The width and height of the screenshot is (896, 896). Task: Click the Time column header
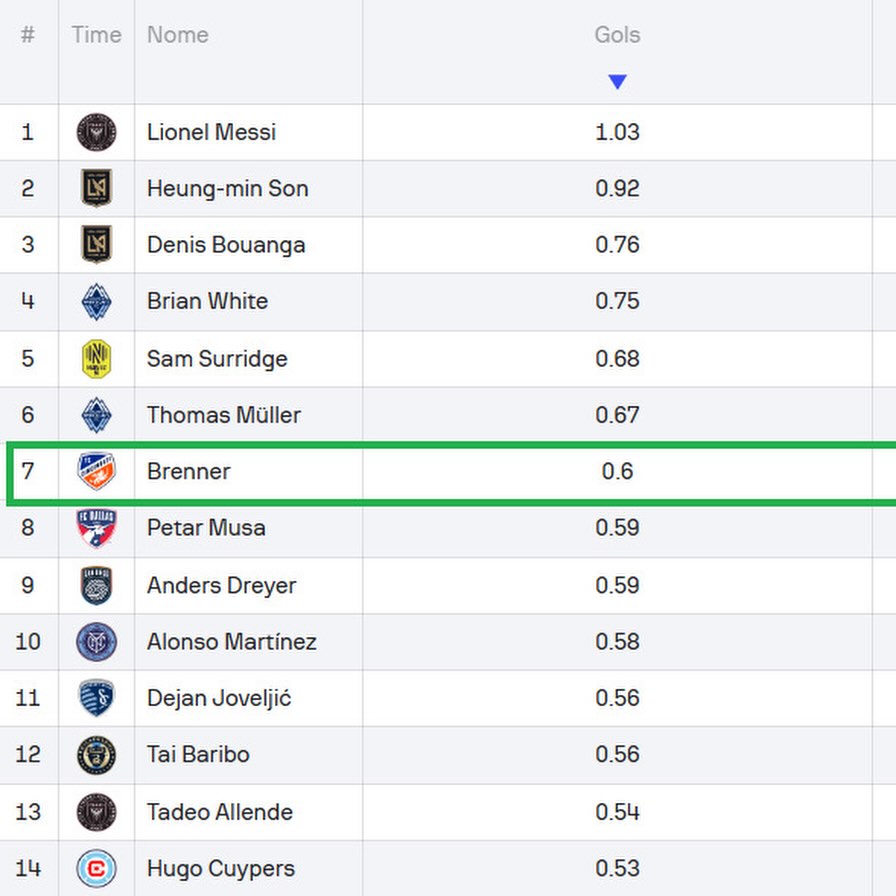(x=96, y=35)
